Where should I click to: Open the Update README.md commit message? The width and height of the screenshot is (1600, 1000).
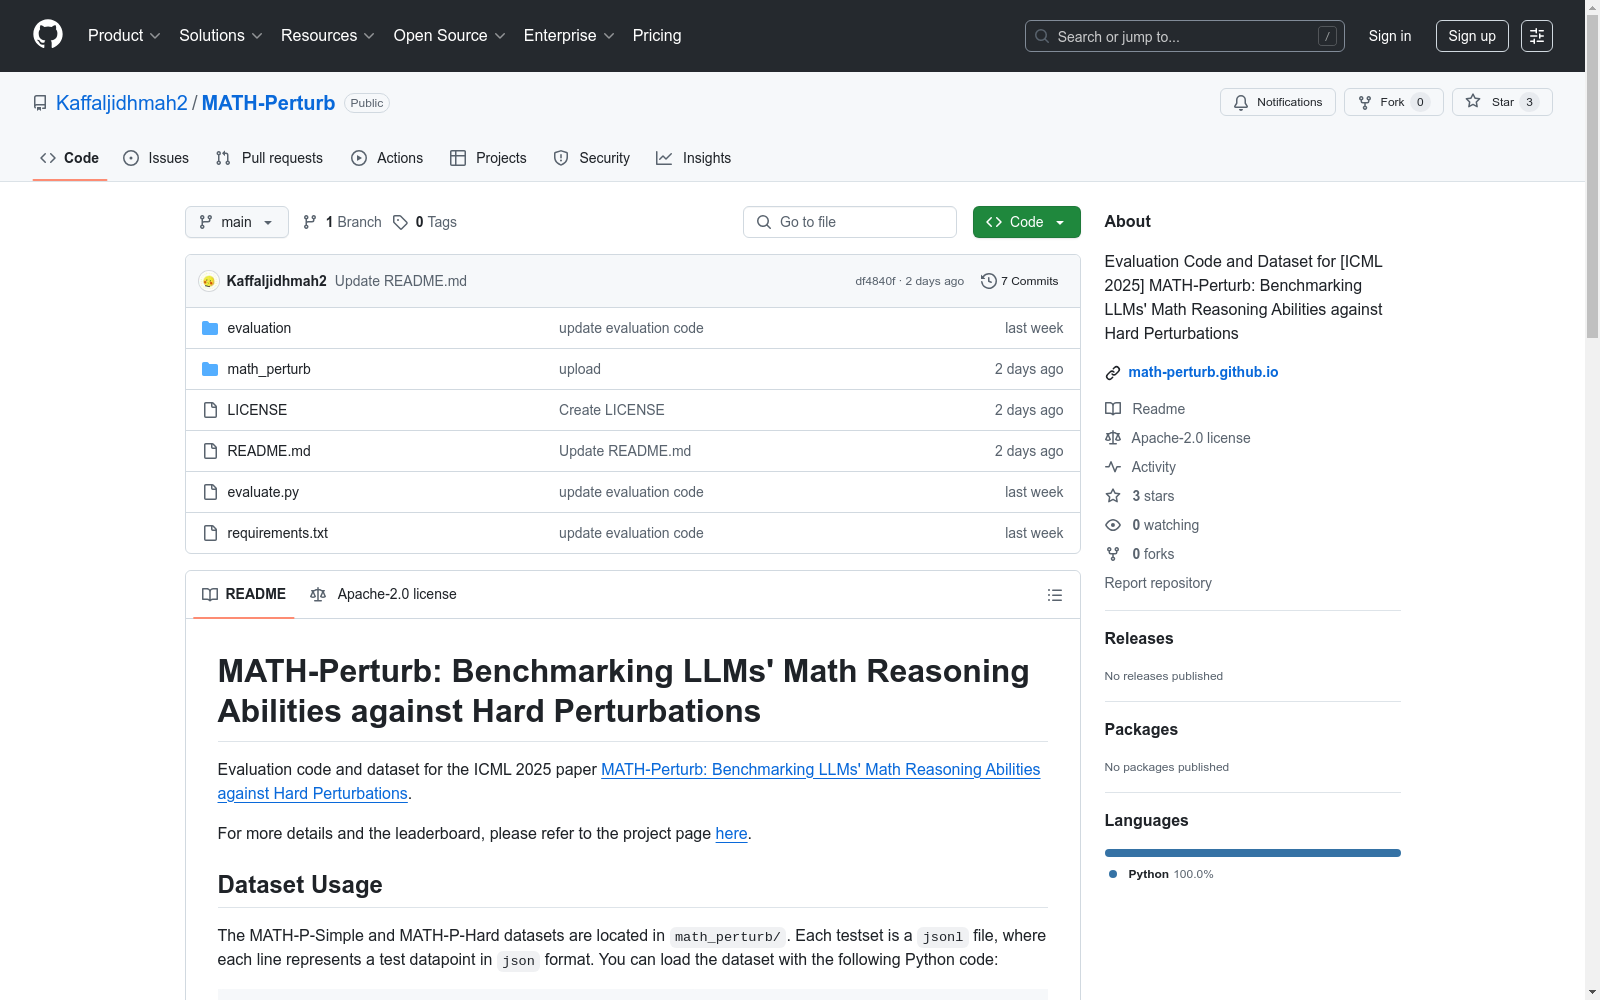tap(401, 281)
